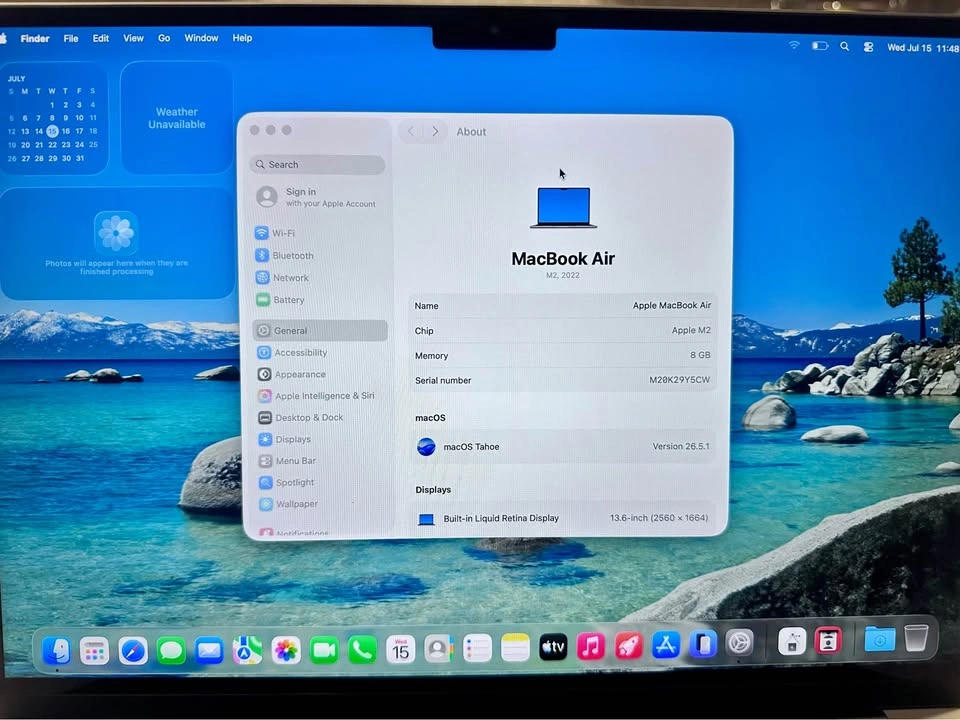The image size is (960, 720).
Task: Click the Photos widget on the desktop
Action: (x=116, y=244)
